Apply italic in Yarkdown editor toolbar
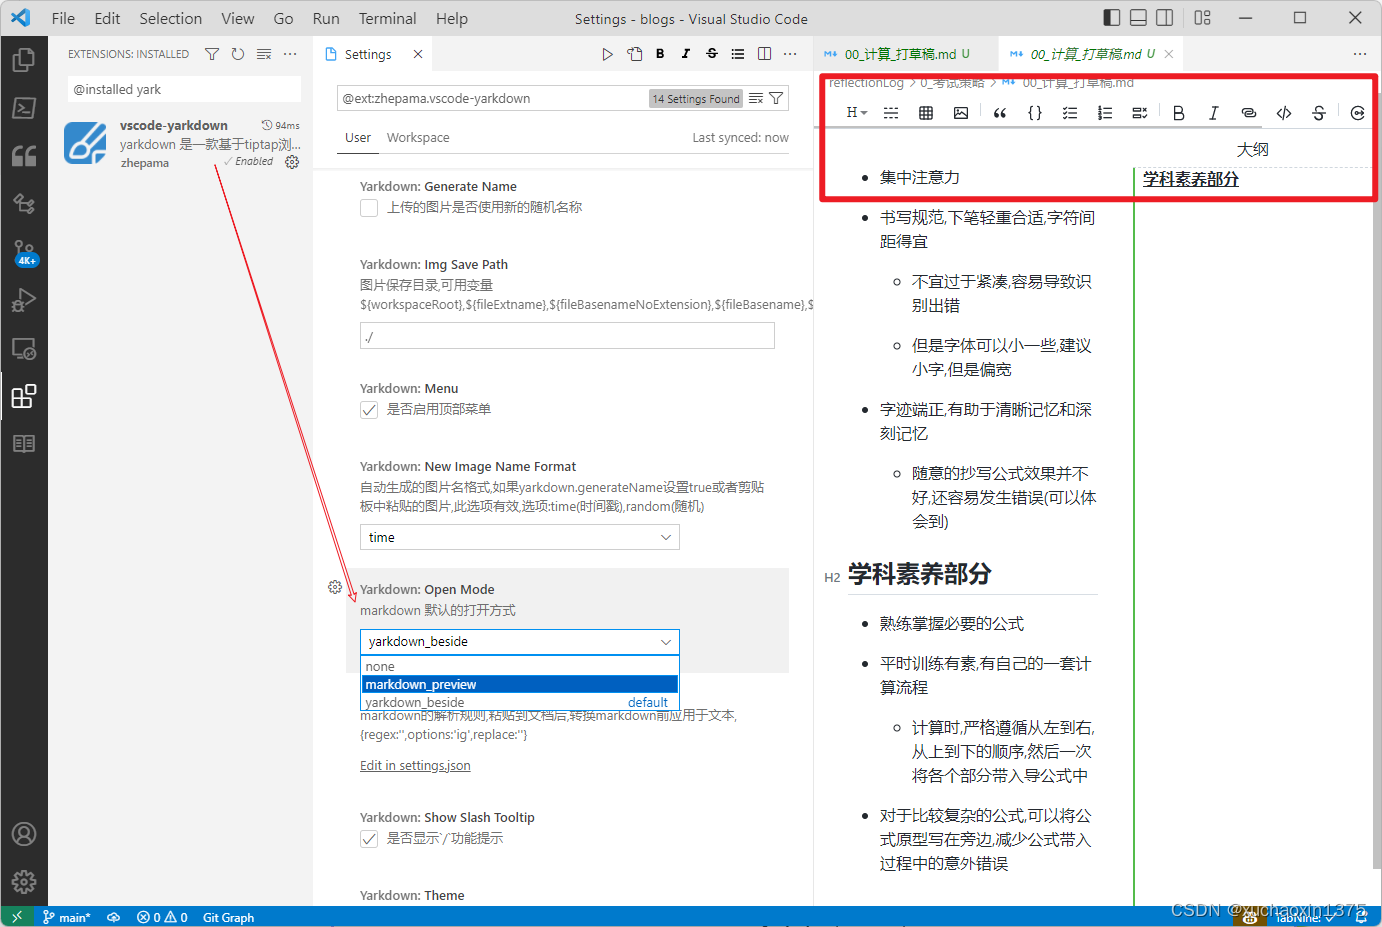This screenshot has width=1382, height=927. point(1214,113)
